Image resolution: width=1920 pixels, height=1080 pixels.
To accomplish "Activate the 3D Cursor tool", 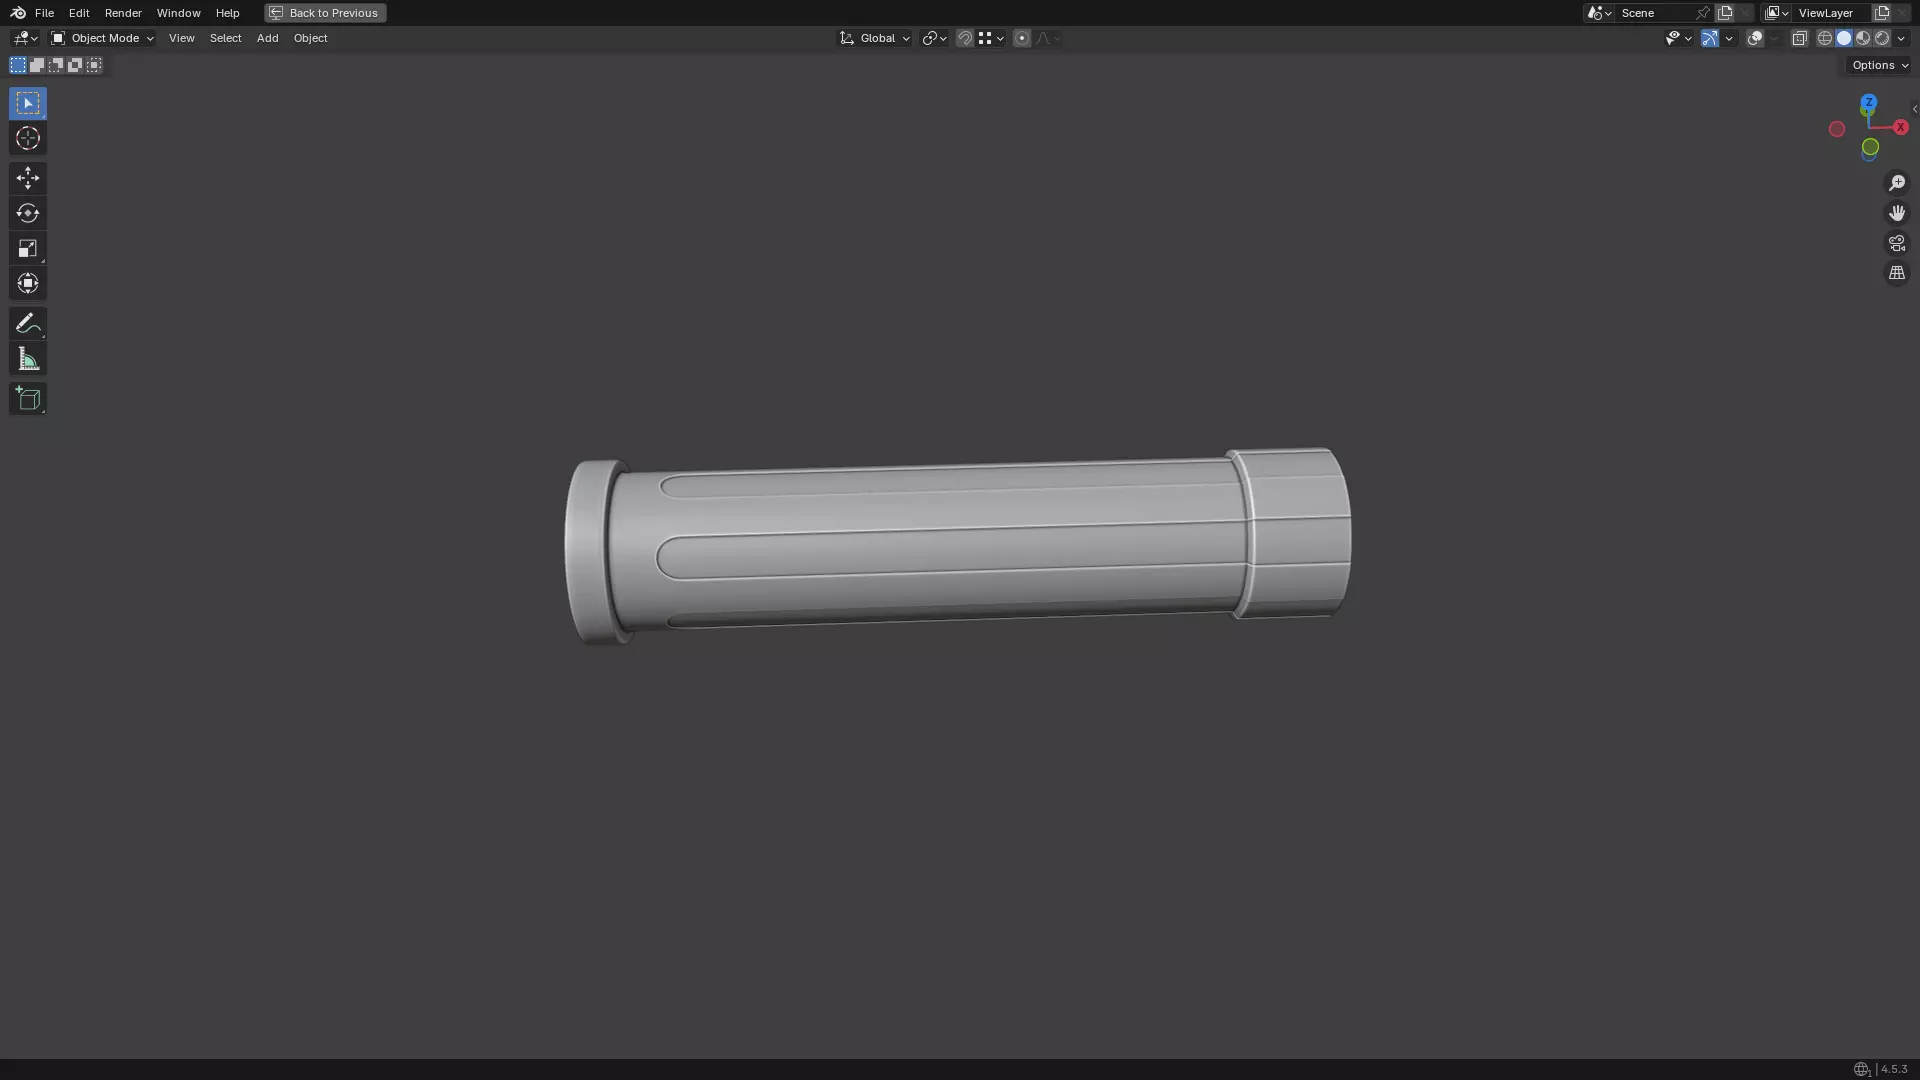I will (28, 138).
